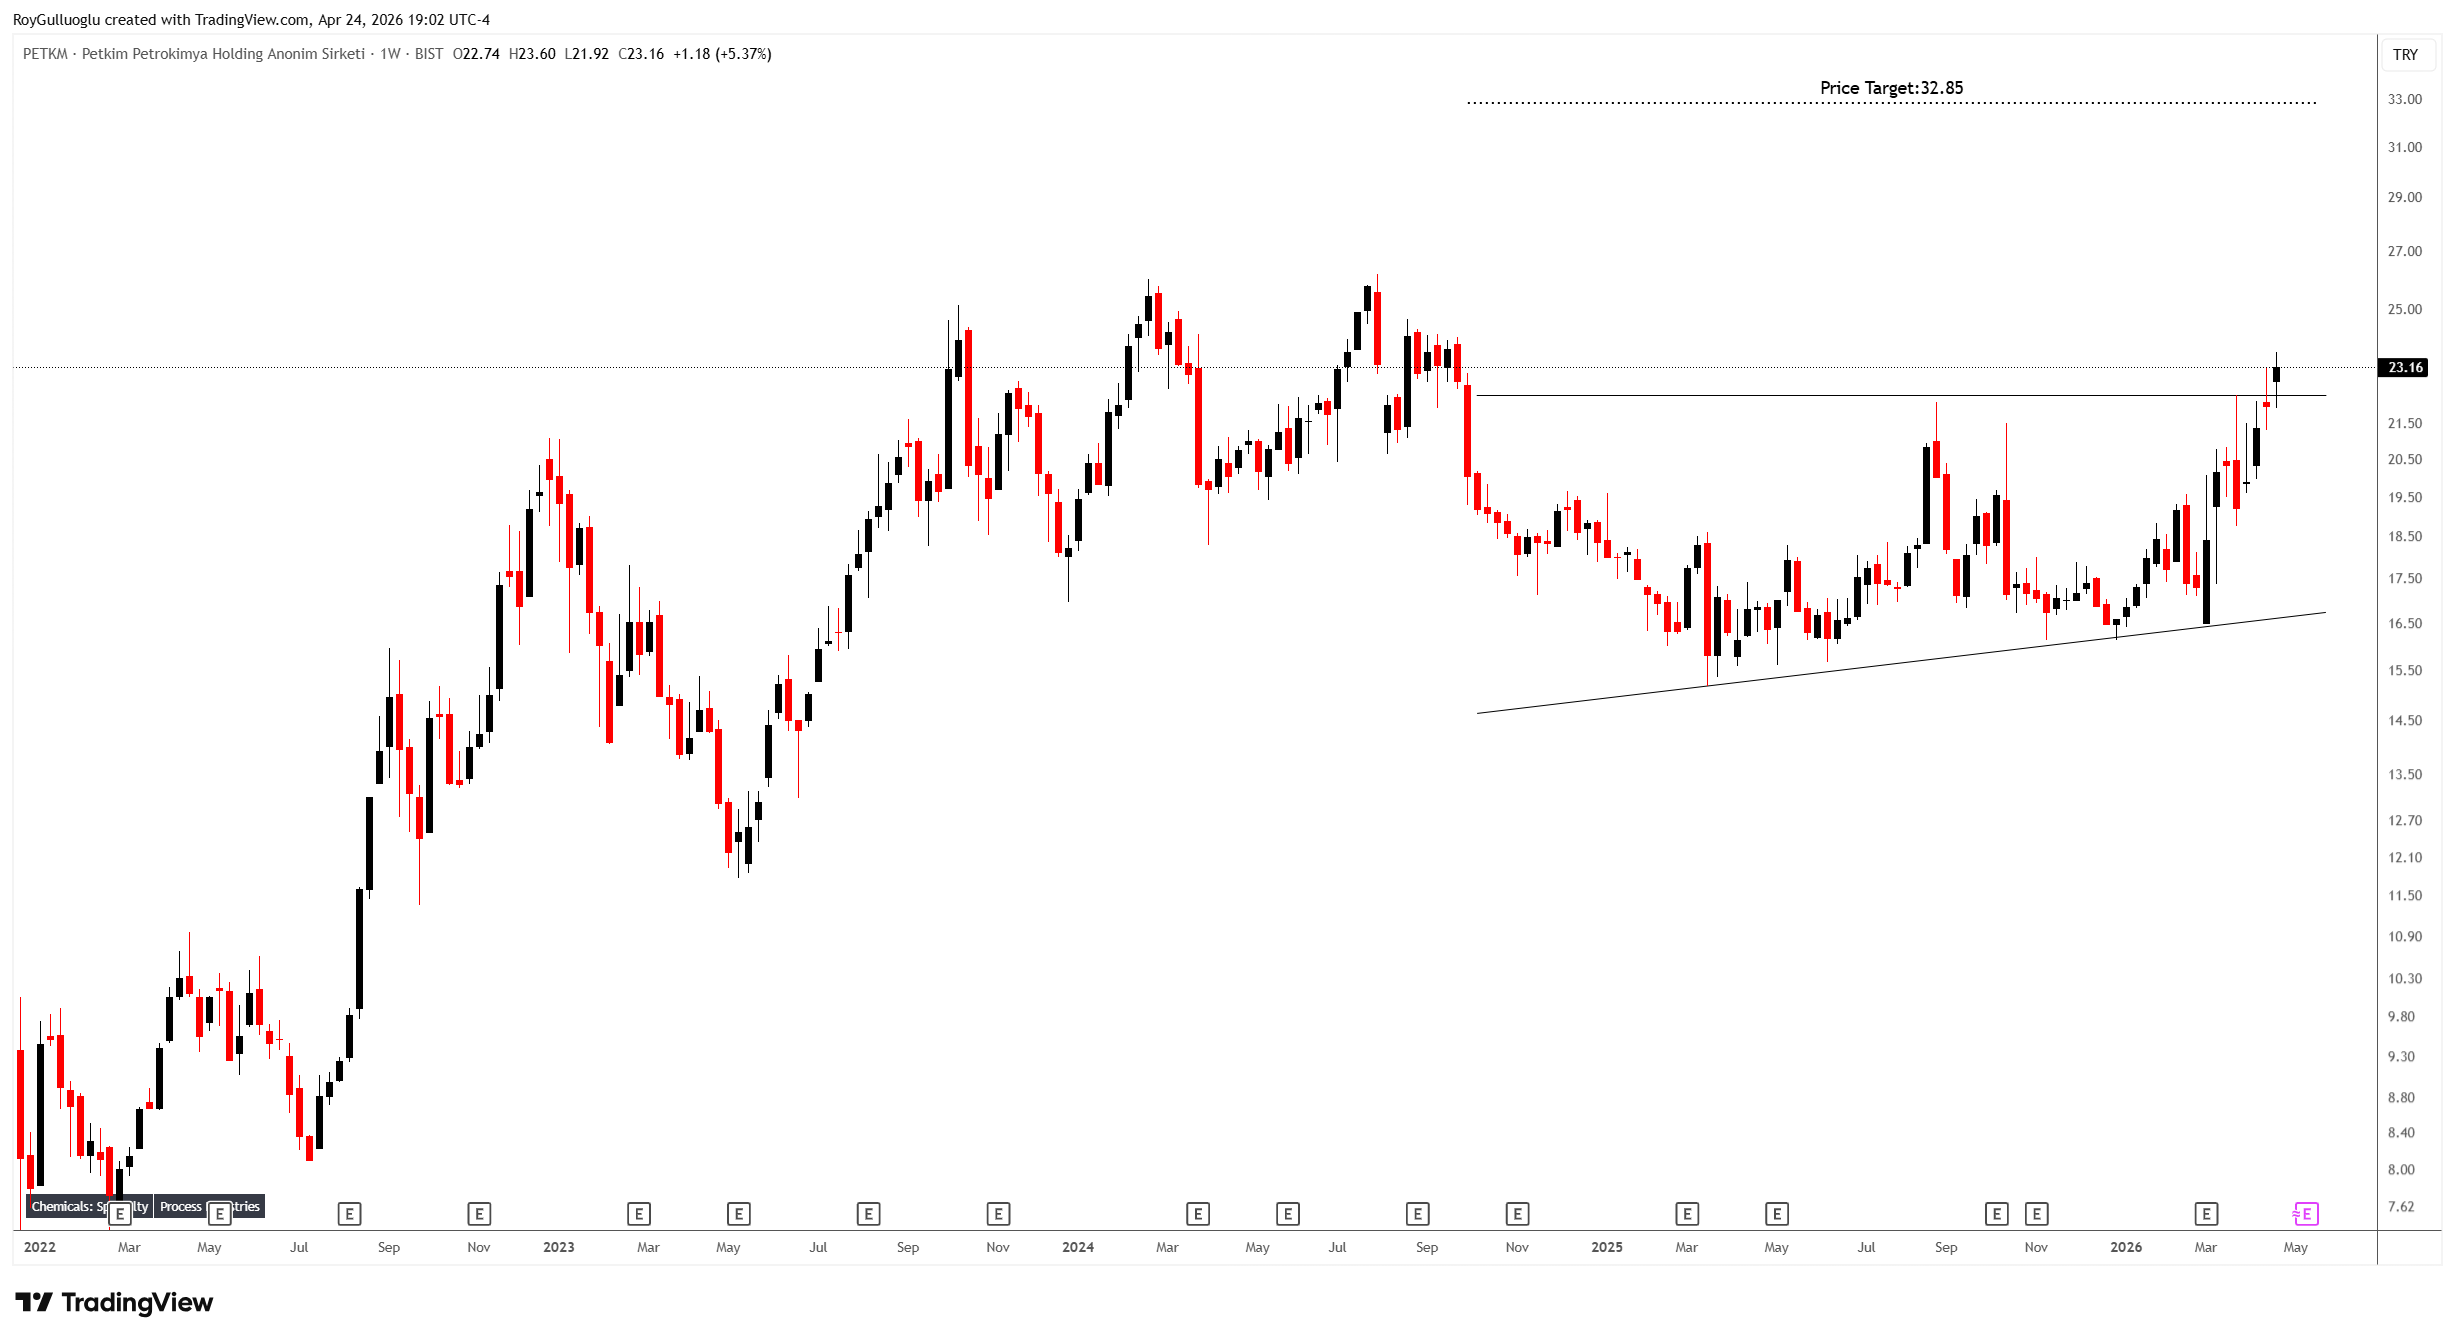This screenshot has height=1340, width=2455.
Task: Click the 2026 label on time axis
Action: 2125,1247
